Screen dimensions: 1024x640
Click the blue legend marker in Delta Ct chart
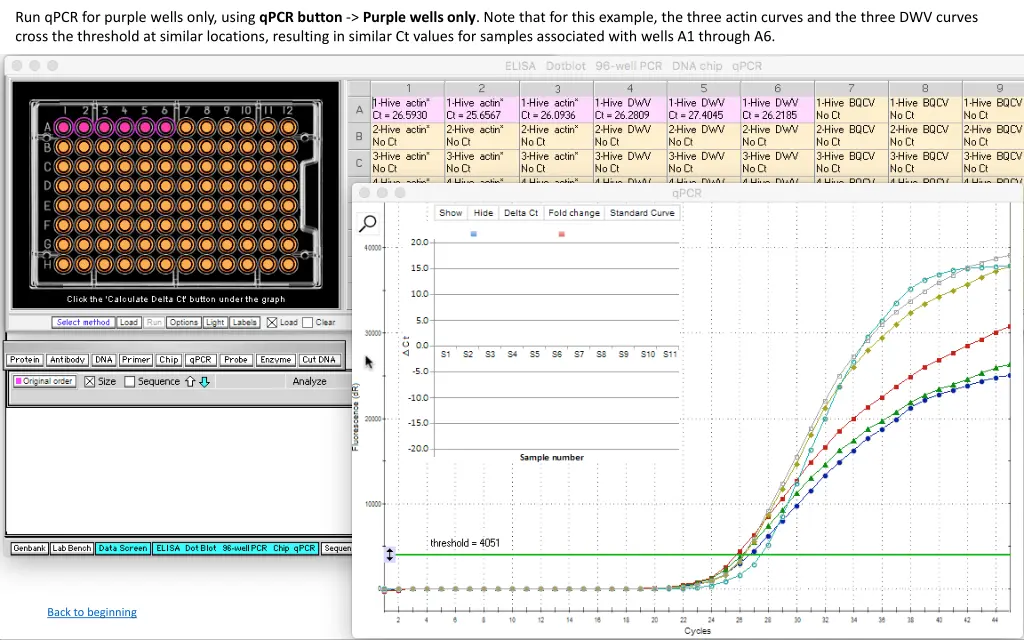(x=473, y=234)
